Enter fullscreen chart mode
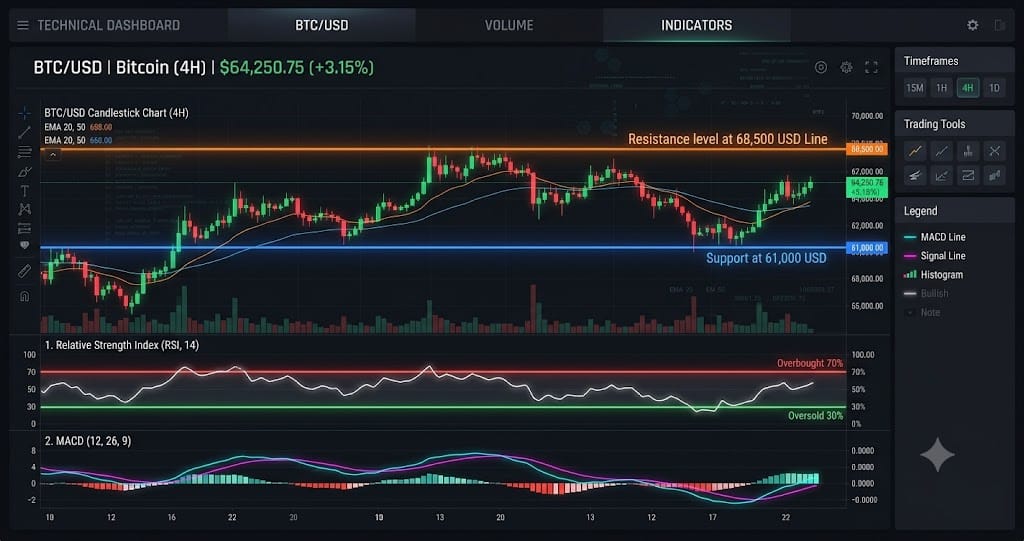The height and width of the screenshot is (541, 1024). click(871, 67)
